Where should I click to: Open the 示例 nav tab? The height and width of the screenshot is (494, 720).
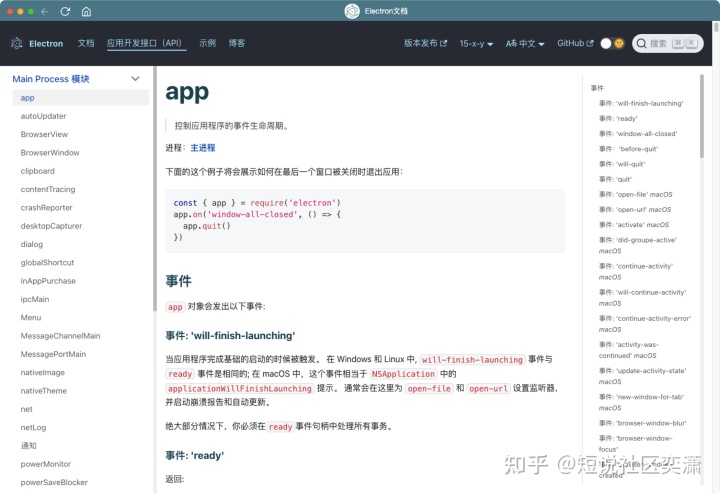click(x=208, y=43)
